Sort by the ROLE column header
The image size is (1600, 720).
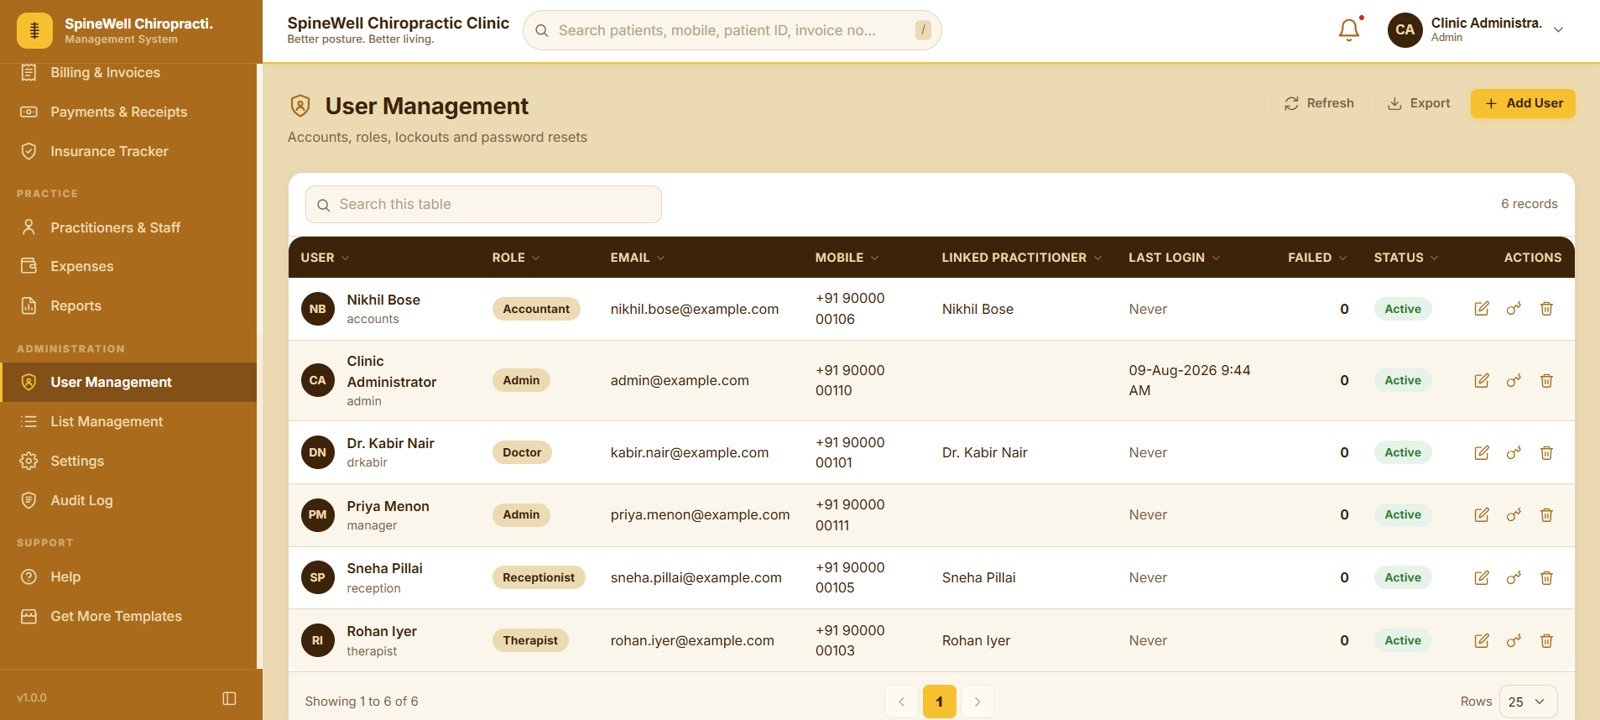pyautogui.click(x=516, y=257)
